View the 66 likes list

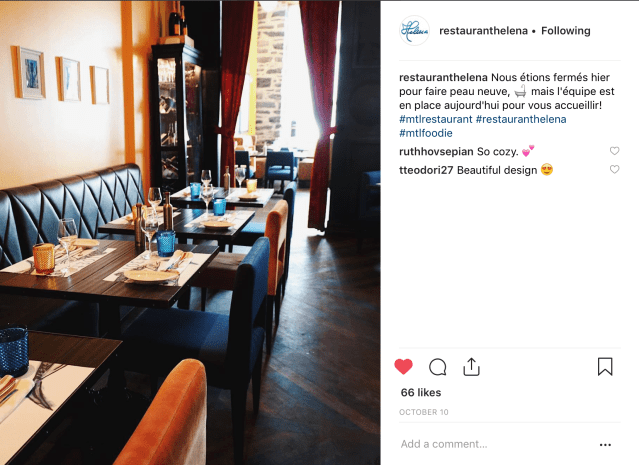421,392
